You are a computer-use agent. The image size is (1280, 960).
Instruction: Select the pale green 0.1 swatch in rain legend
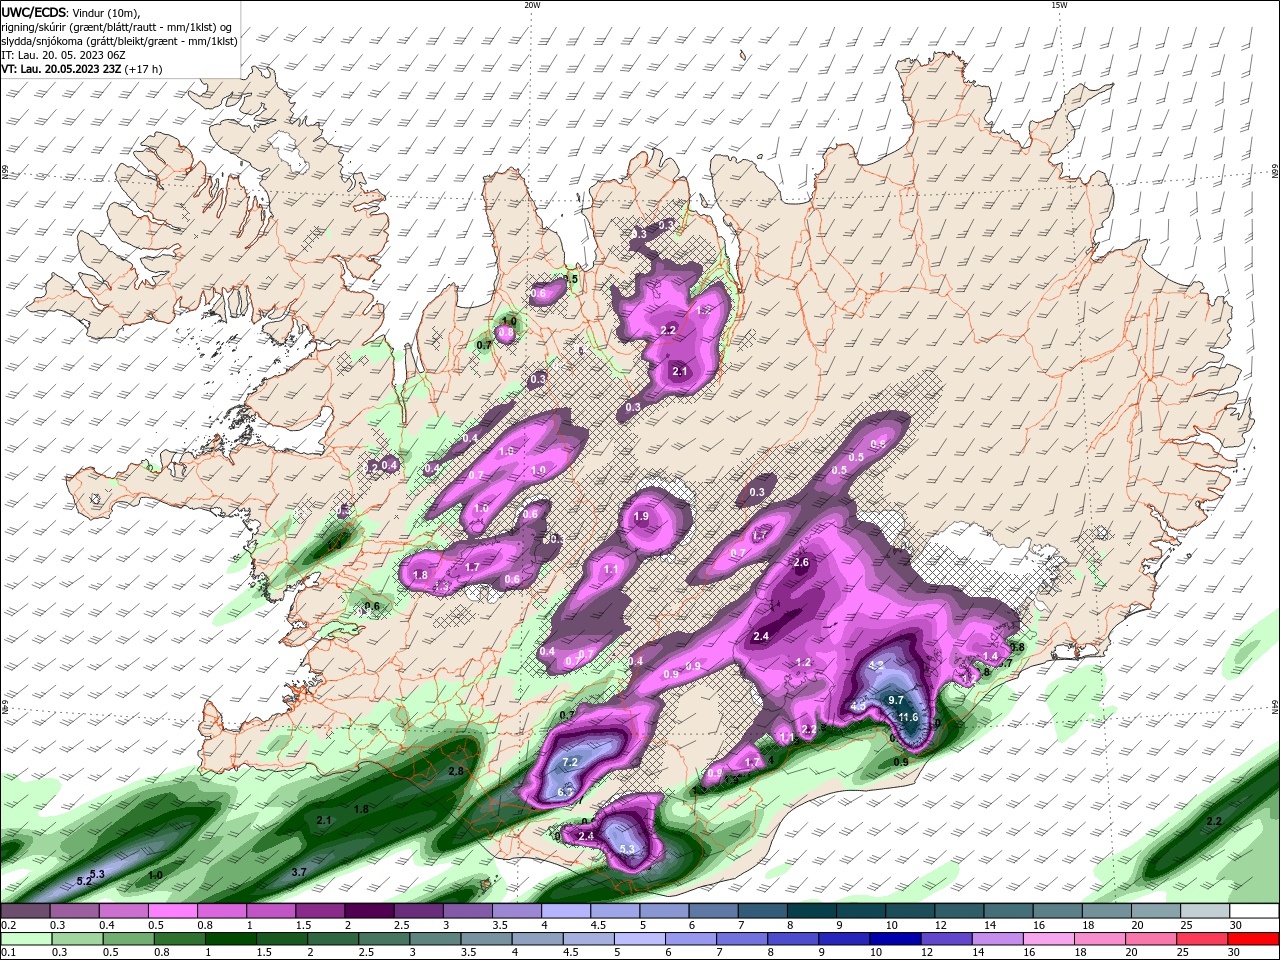[x=25, y=938]
